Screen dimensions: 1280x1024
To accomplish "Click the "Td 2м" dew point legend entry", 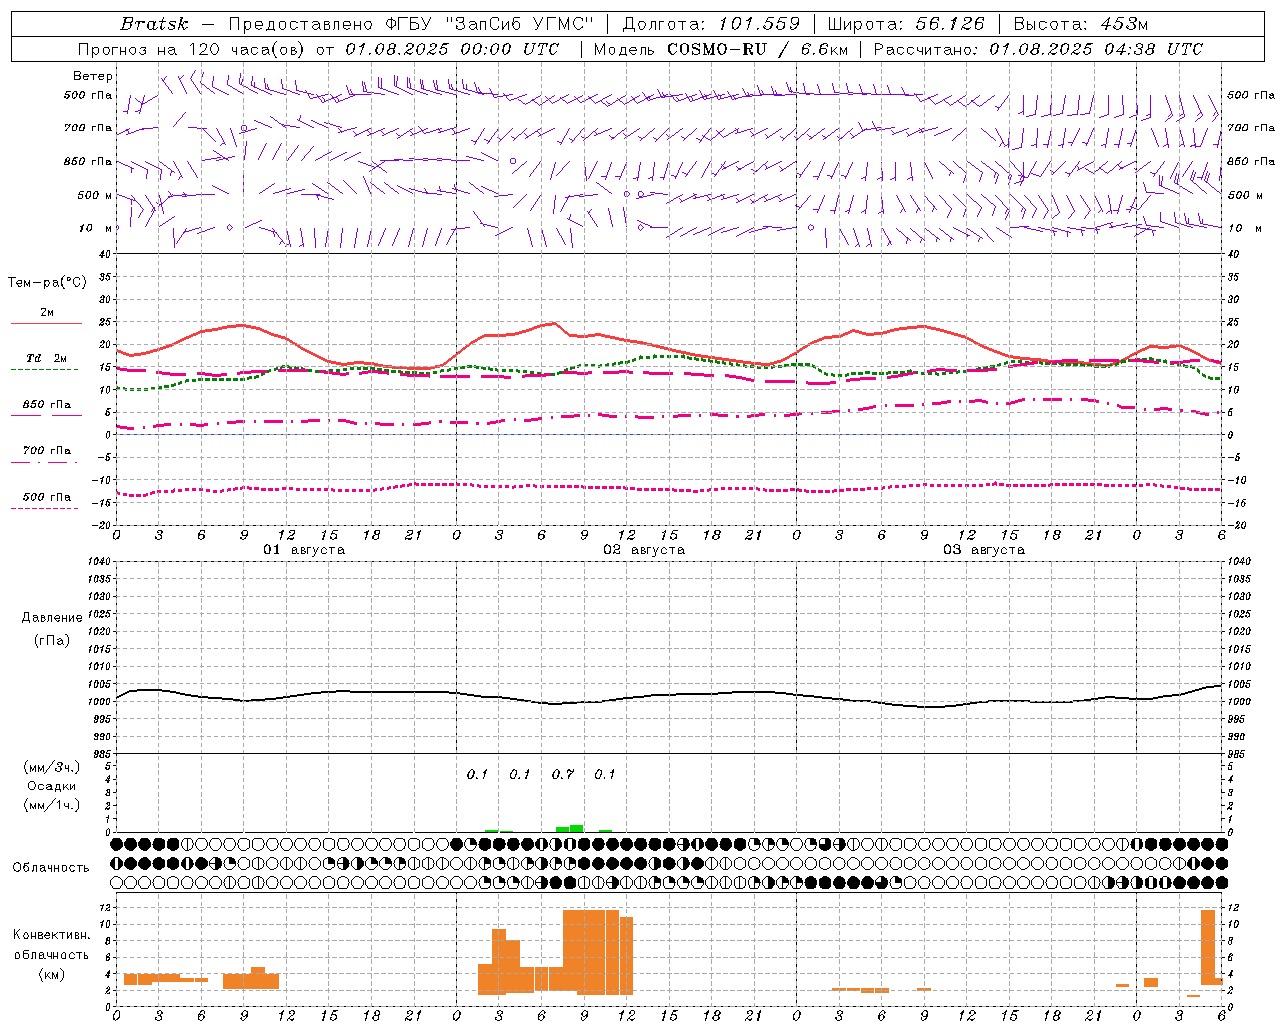I will (47, 358).
